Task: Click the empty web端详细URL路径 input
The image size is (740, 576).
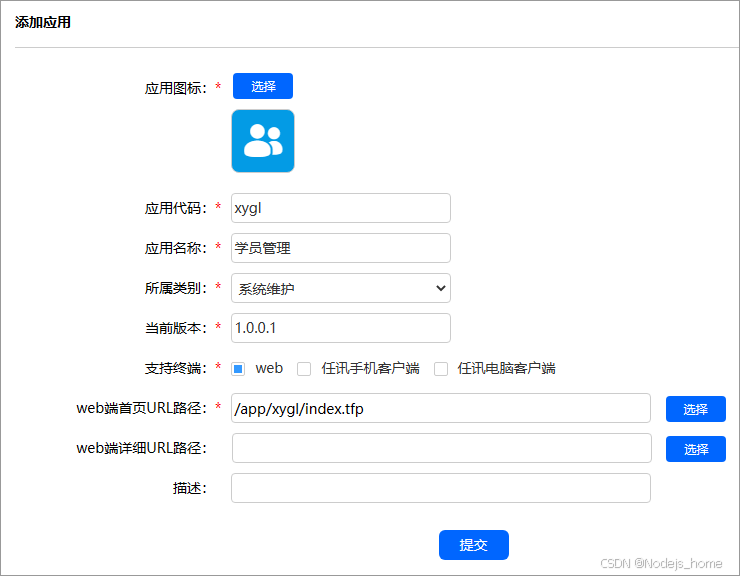Action: tap(442, 448)
